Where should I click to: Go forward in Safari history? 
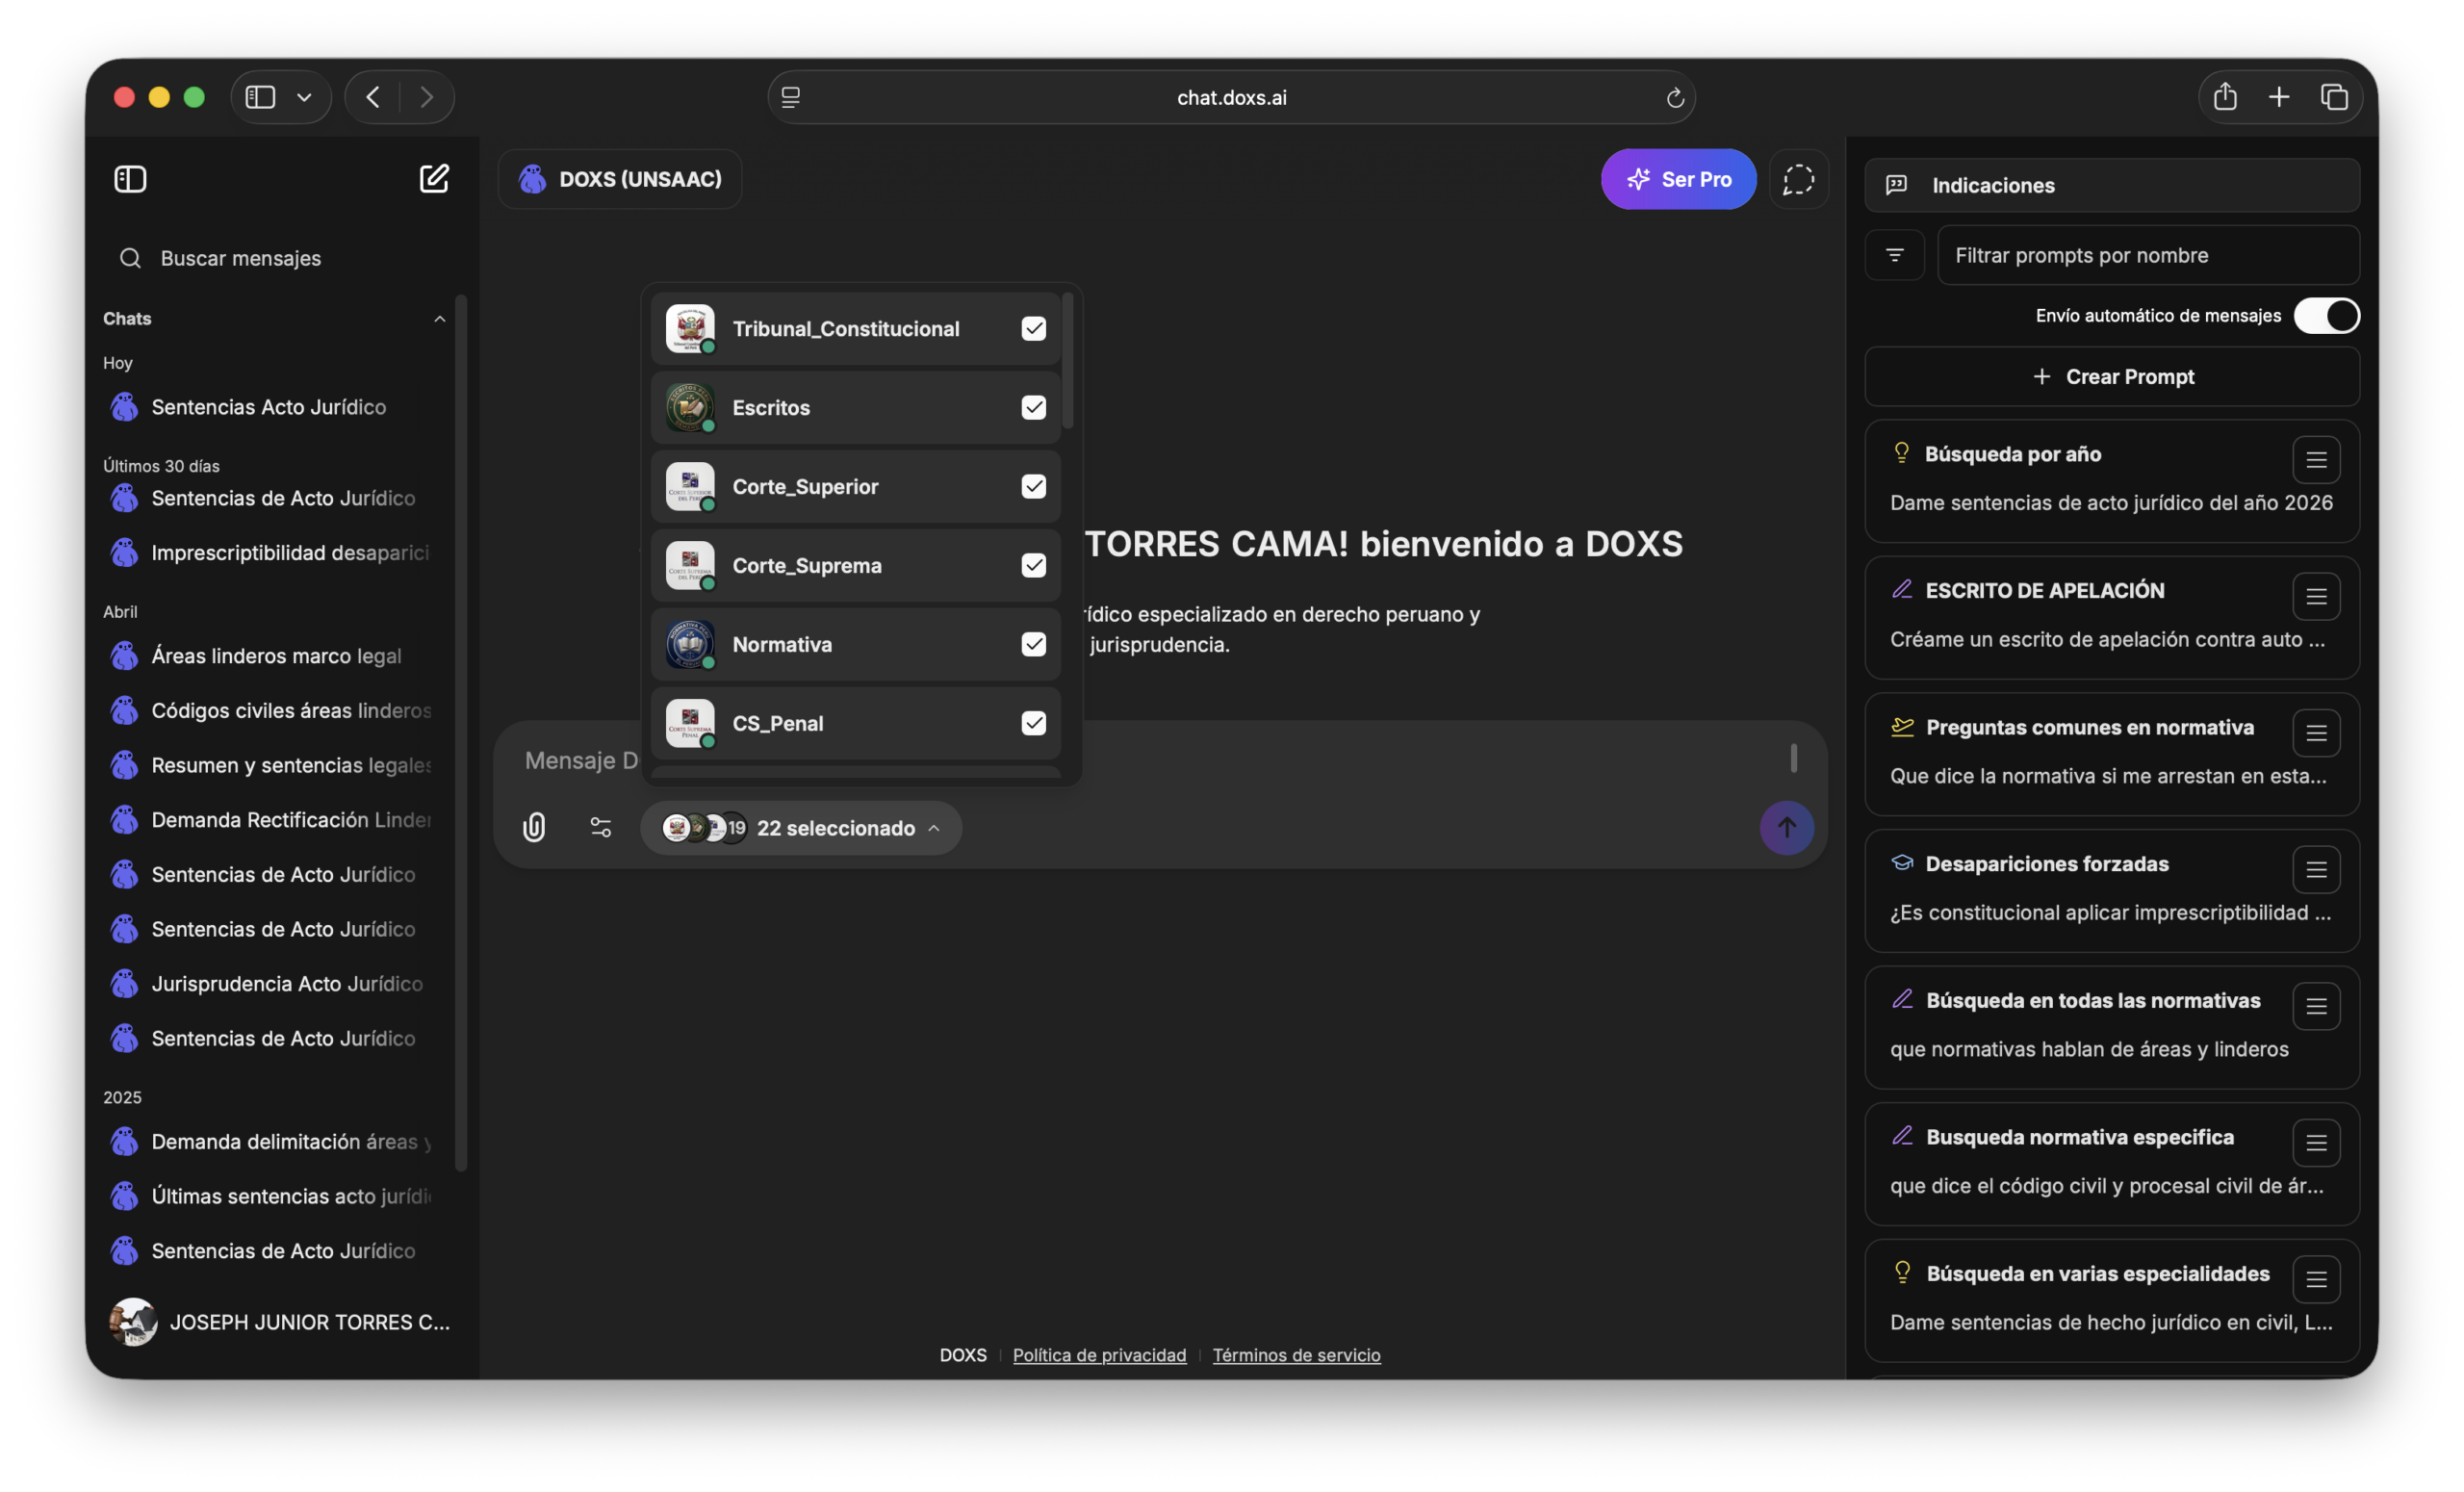point(427,97)
